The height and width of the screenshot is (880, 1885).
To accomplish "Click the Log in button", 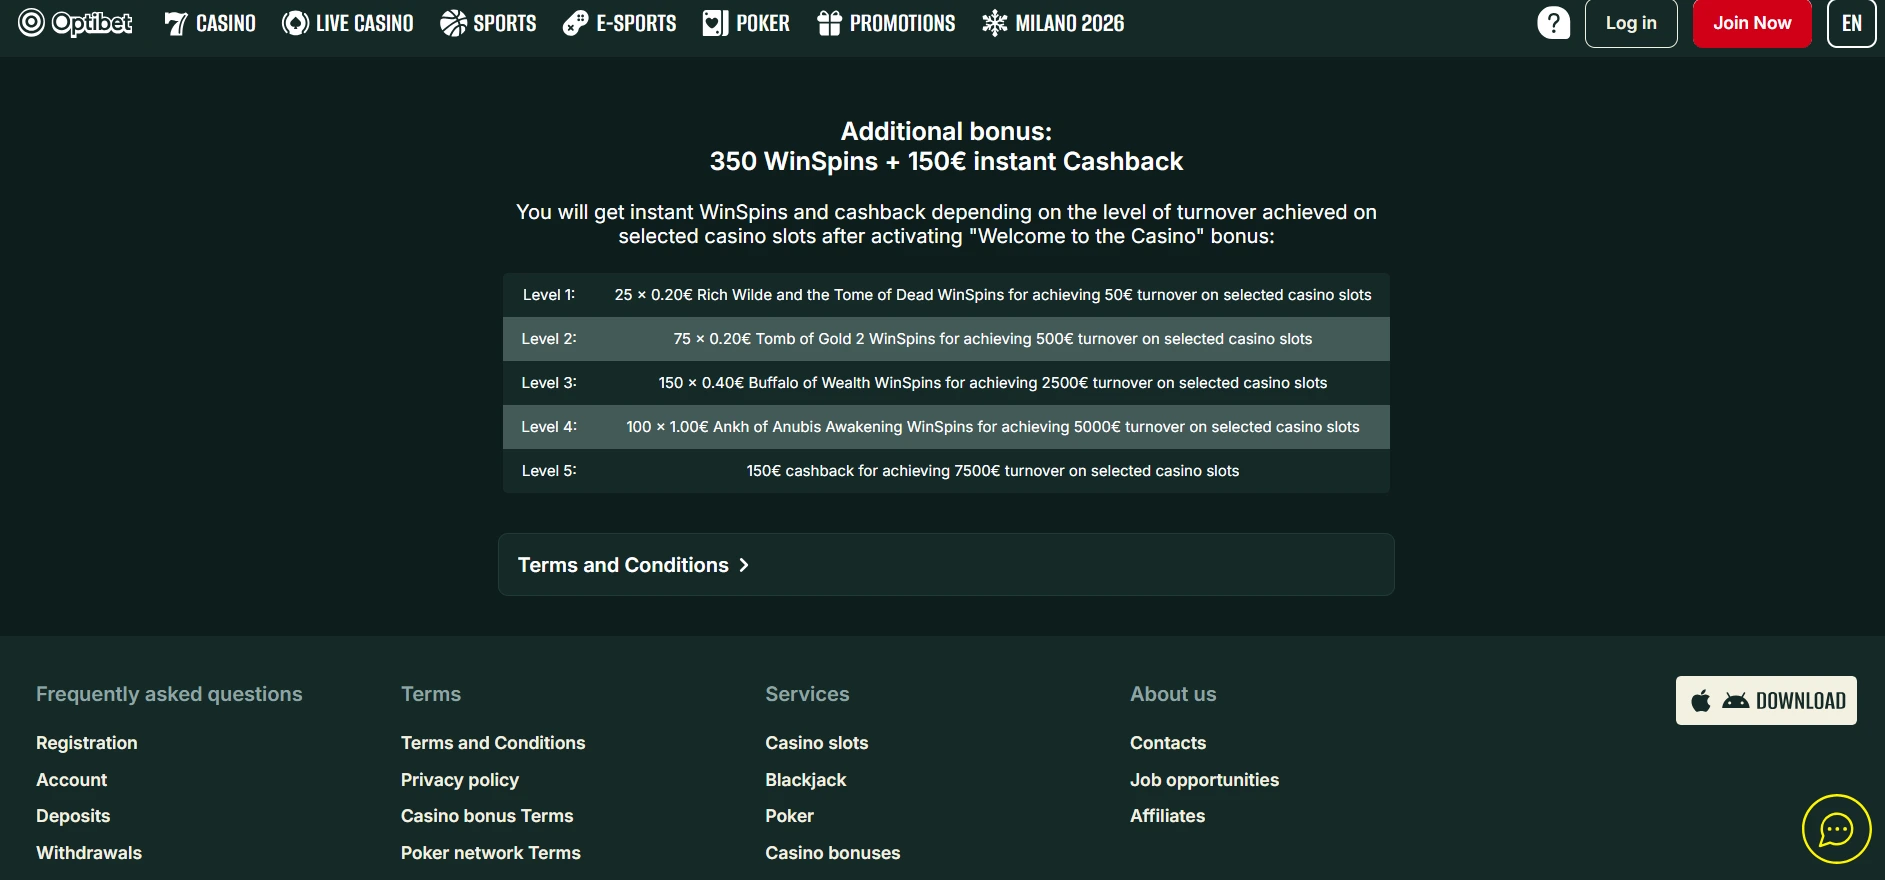I will [1630, 23].
